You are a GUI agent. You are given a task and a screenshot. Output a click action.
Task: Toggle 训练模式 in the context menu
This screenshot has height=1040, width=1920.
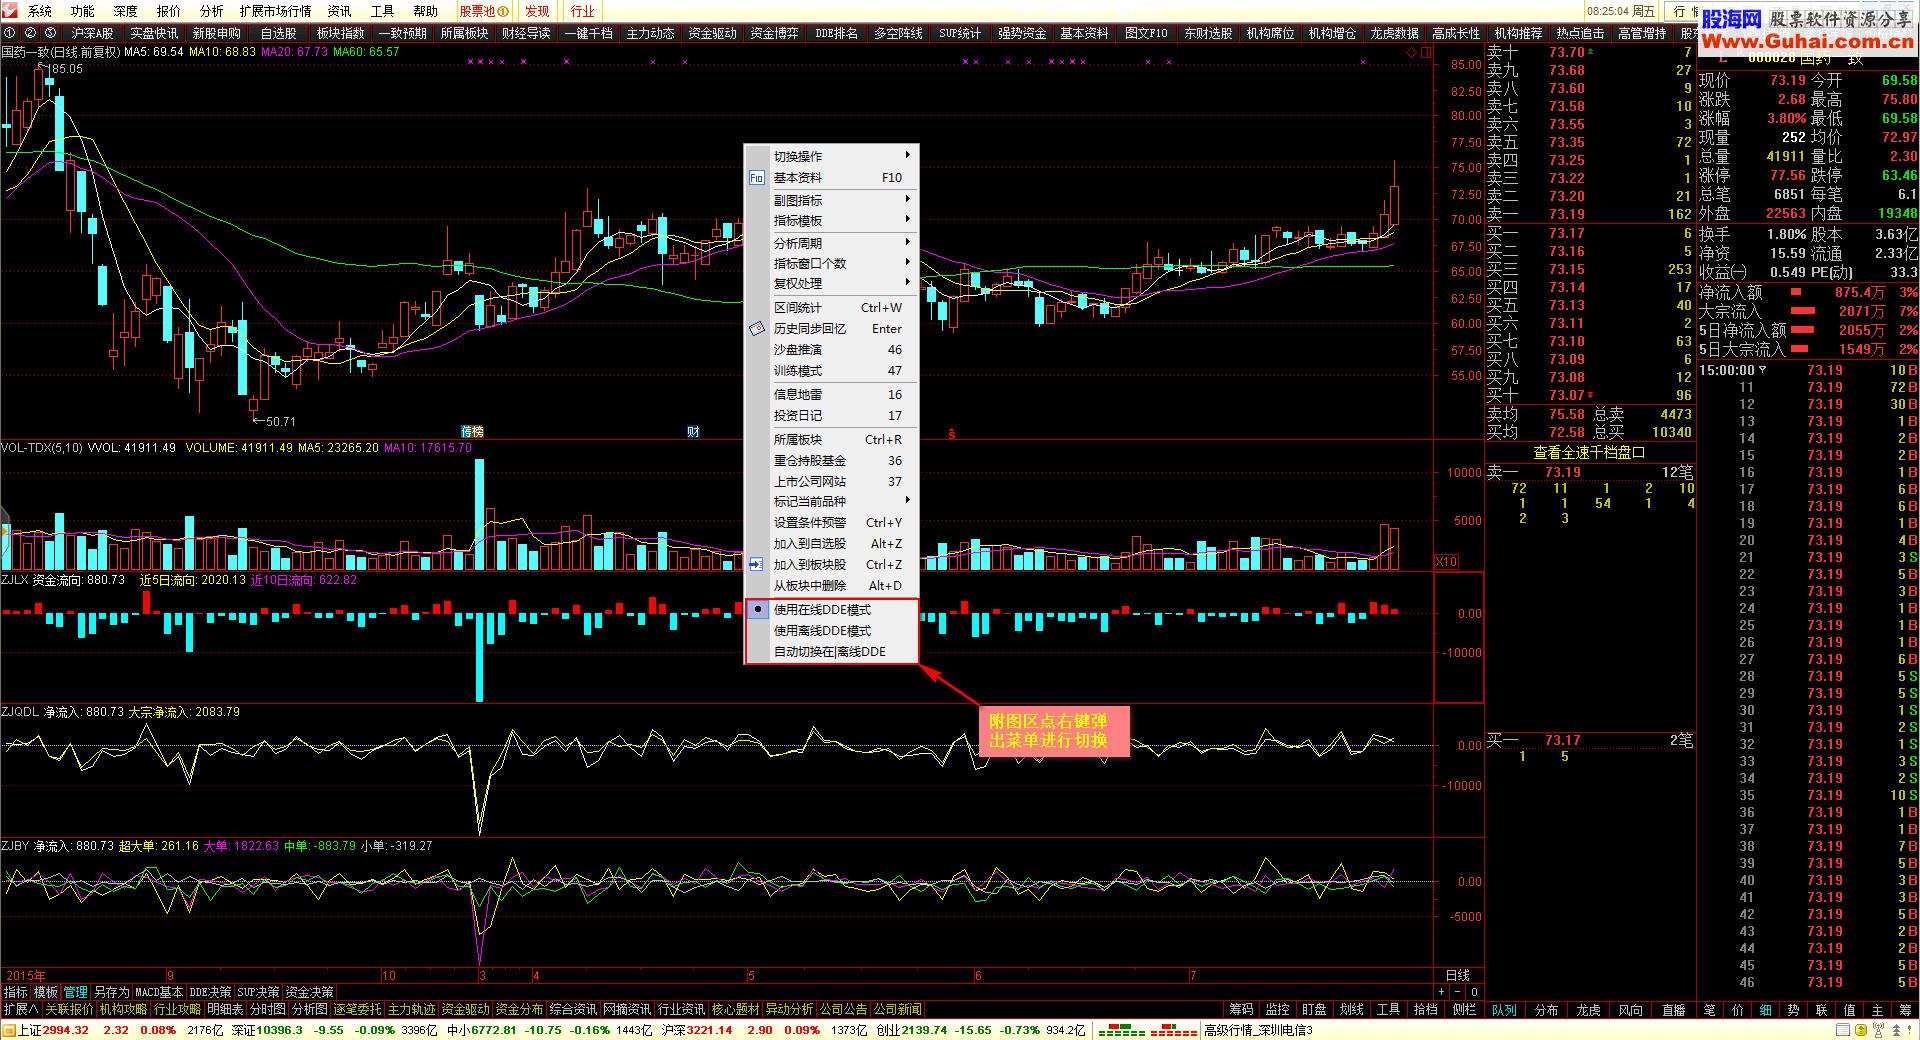[x=832, y=371]
